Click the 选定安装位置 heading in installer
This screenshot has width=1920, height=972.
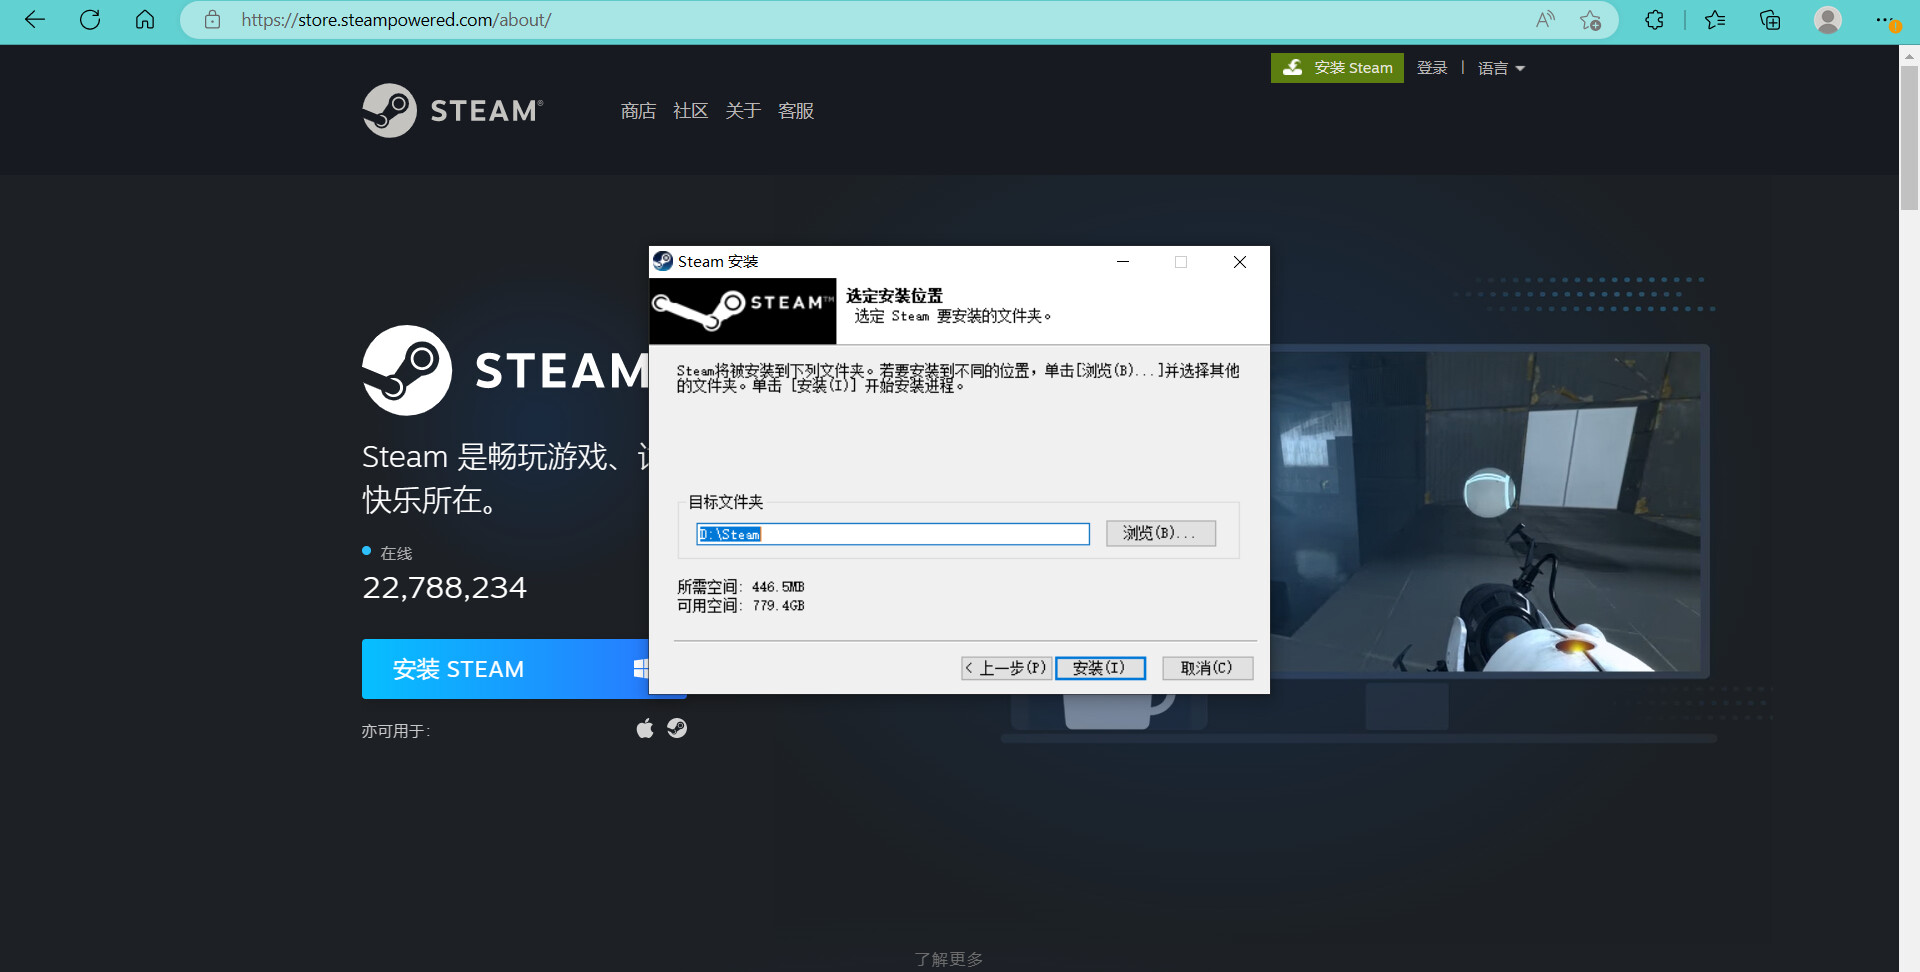[x=894, y=296]
